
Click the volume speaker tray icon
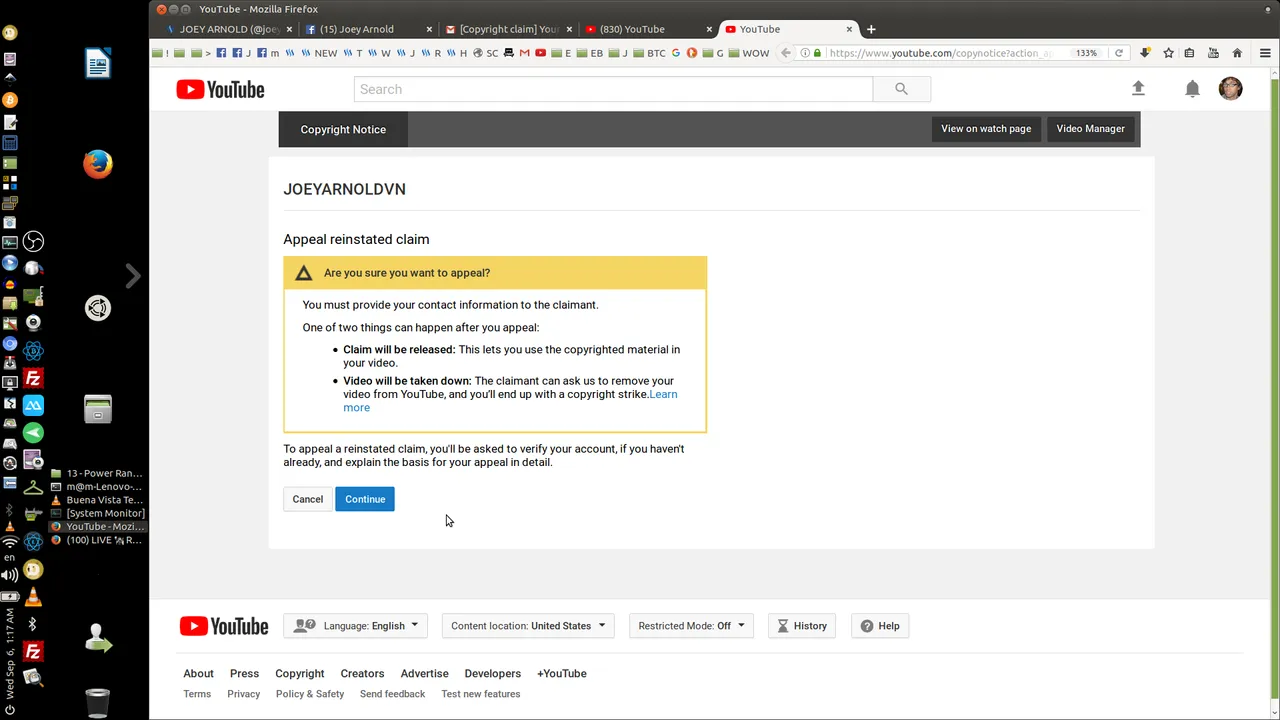click(x=9, y=575)
